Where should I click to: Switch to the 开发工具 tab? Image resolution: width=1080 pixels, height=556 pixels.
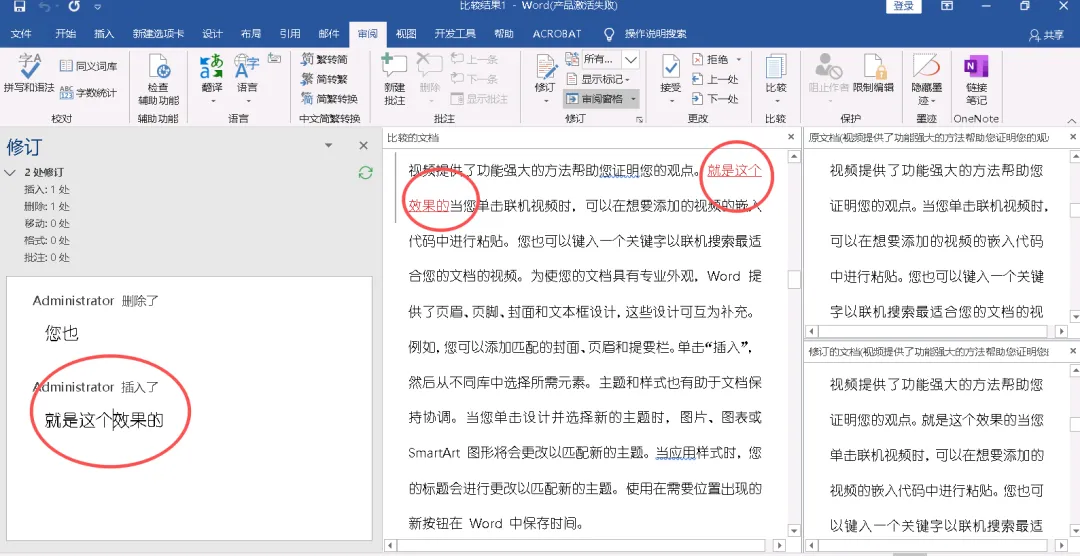(x=455, y=34)
